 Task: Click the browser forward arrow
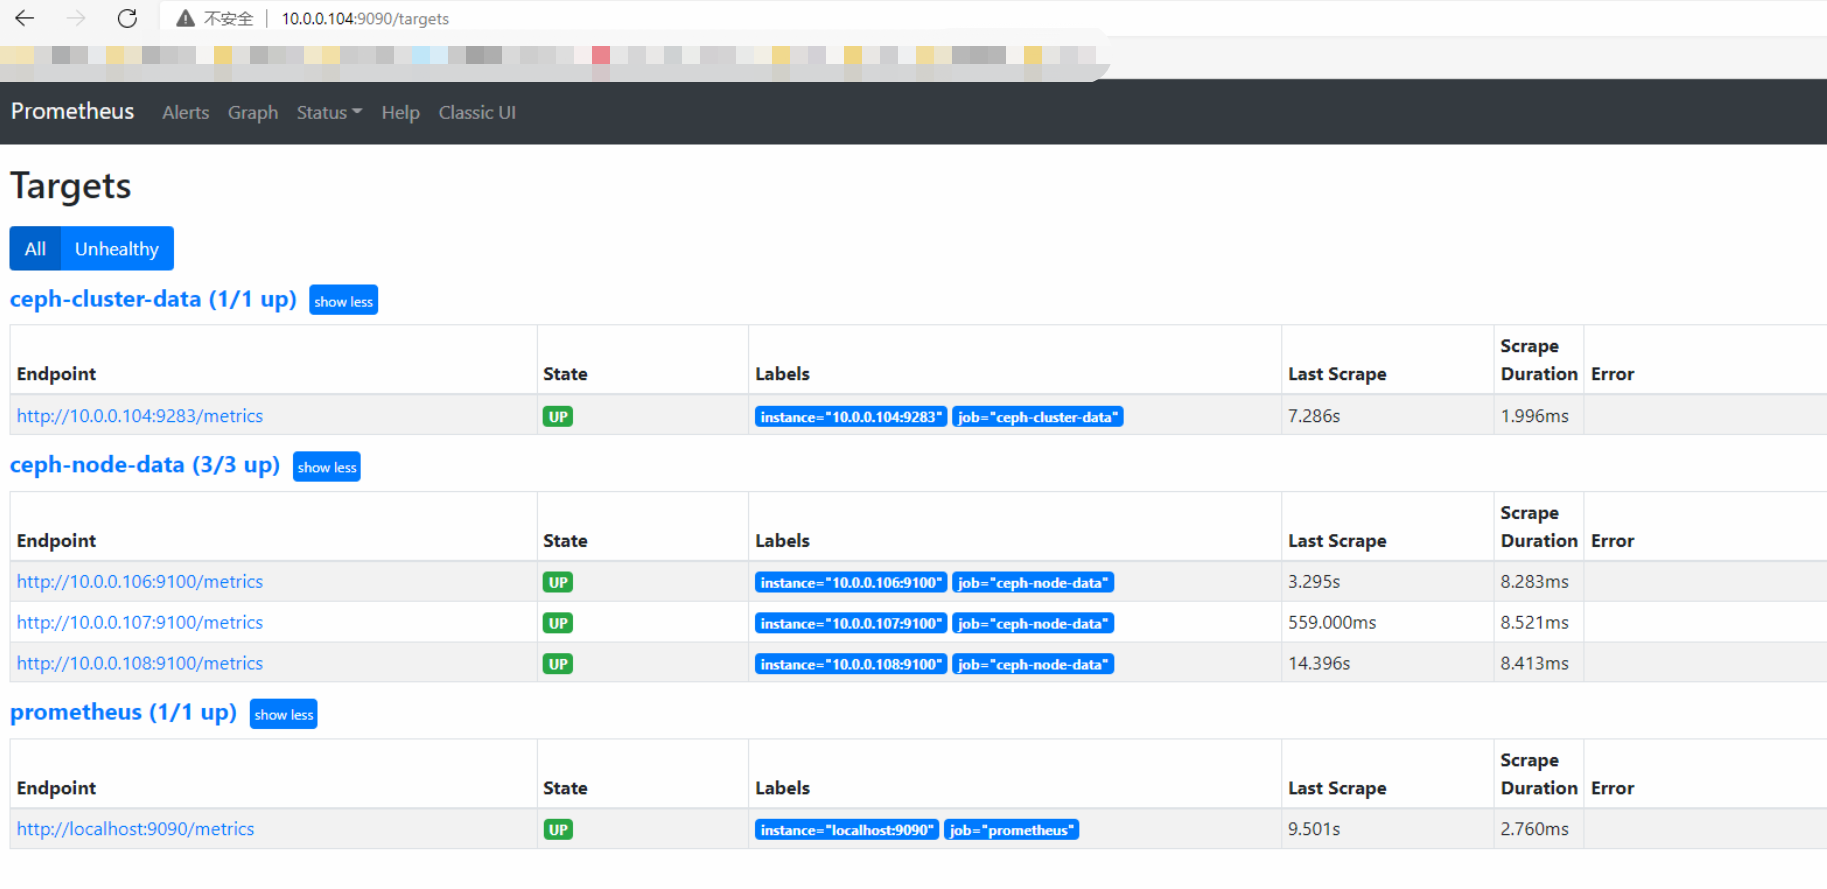pos(76,18)
